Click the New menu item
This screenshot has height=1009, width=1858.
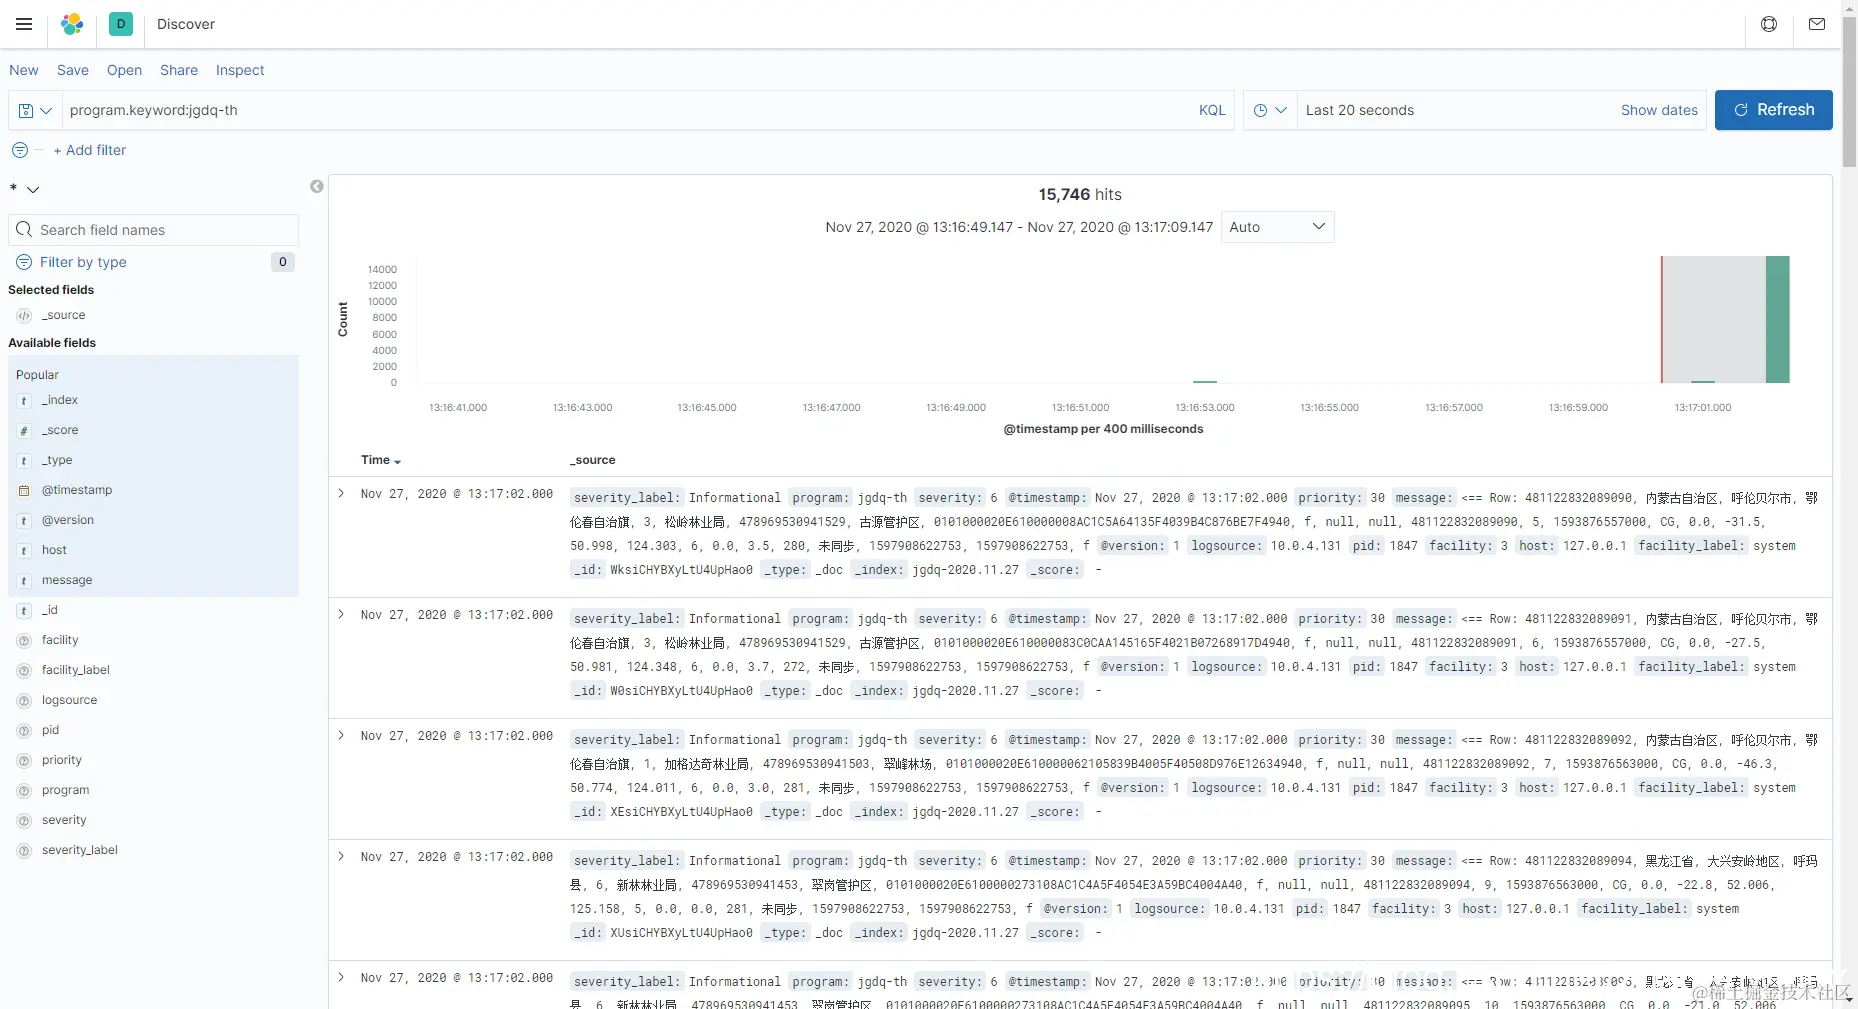coord(24,70)
